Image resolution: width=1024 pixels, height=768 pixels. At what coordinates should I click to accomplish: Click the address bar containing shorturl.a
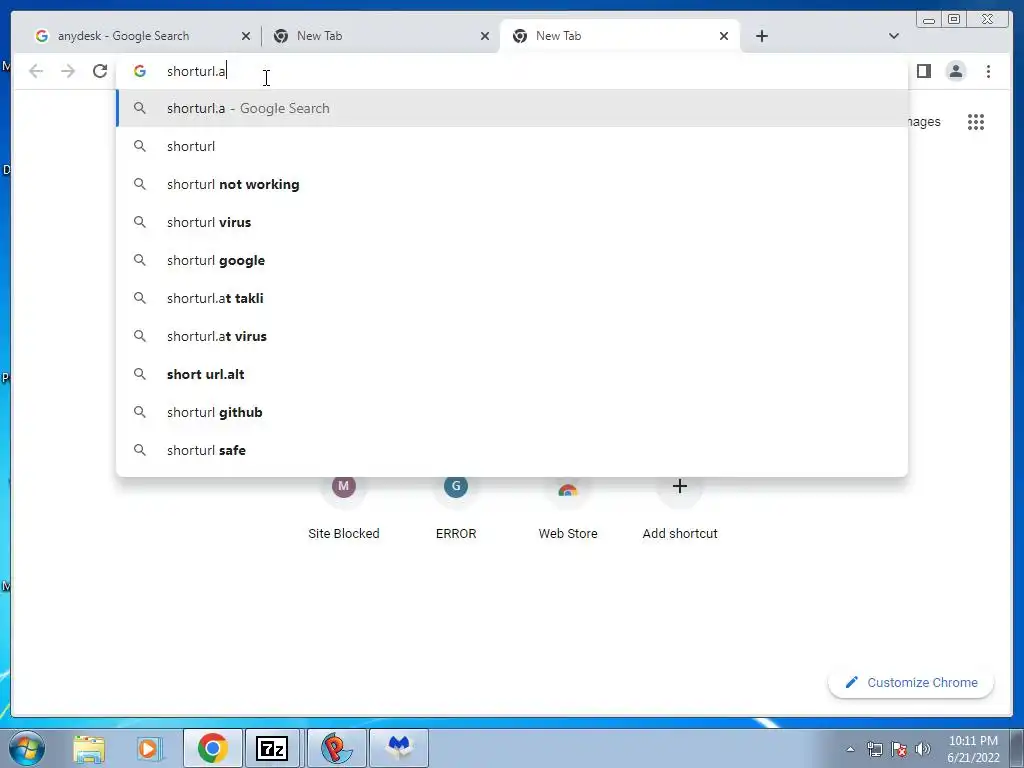(x=512, y=71)
